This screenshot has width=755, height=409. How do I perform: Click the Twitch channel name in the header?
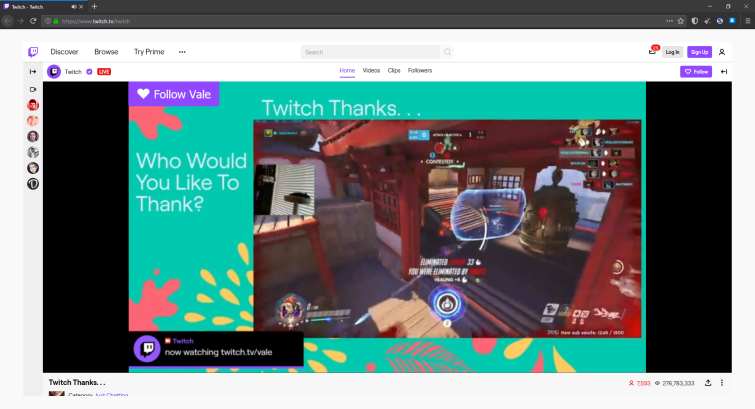[73, 72]
